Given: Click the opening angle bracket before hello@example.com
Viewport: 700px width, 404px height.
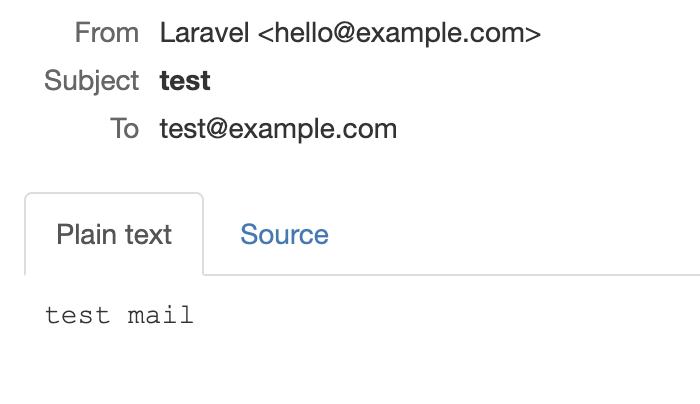Looking at the screenshot, I should tap(265, 34).
